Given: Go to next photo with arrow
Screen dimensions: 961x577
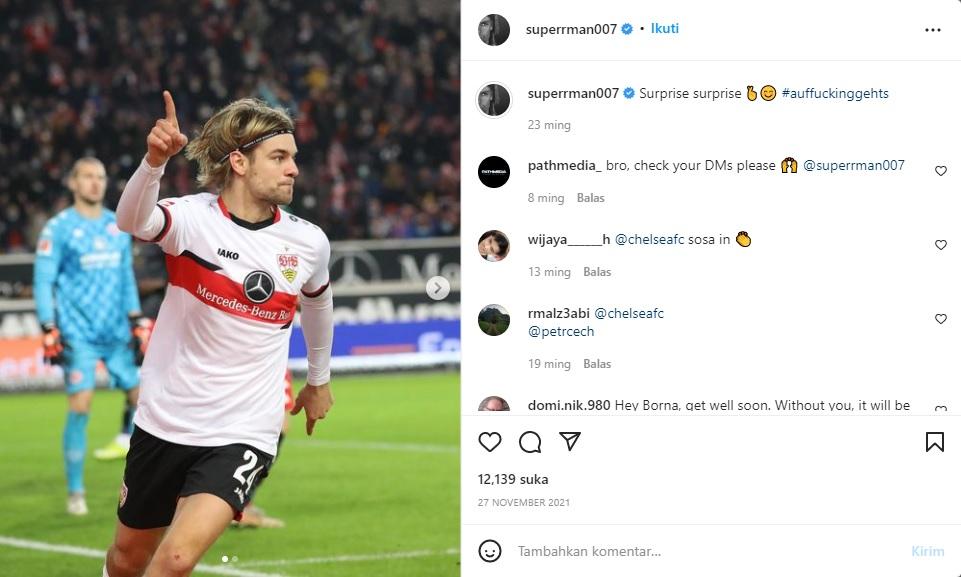Looking at the screenshot, I should click(437, 288).
